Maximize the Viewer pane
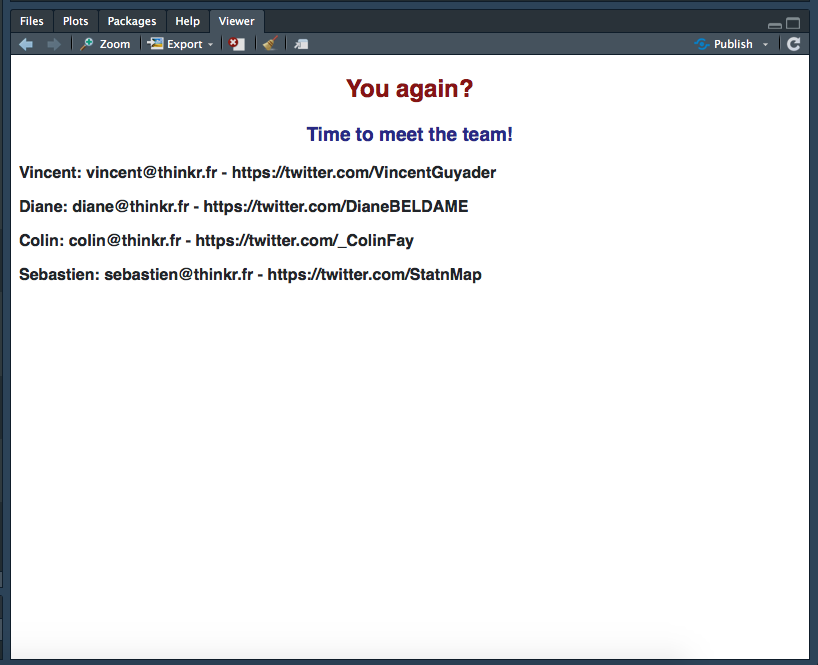 [x=793, y=23]
